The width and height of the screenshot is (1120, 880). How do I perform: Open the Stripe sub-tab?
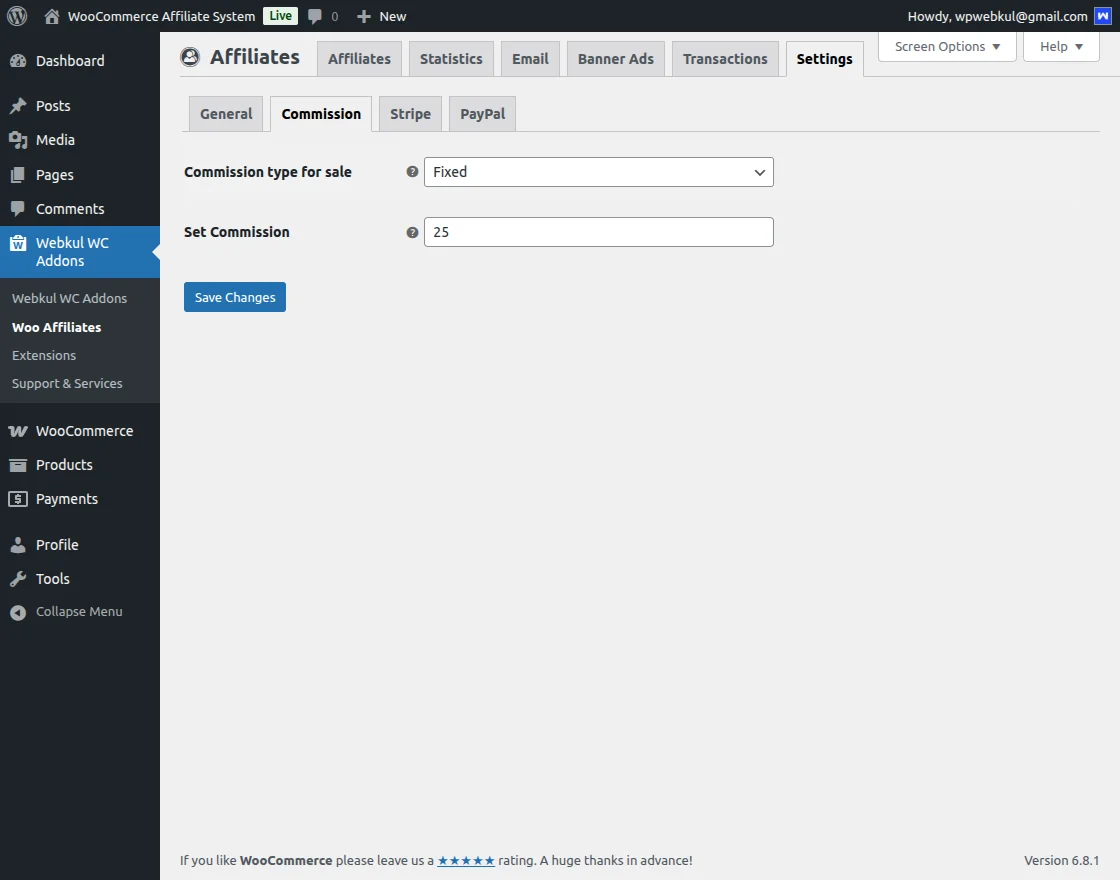410,114
